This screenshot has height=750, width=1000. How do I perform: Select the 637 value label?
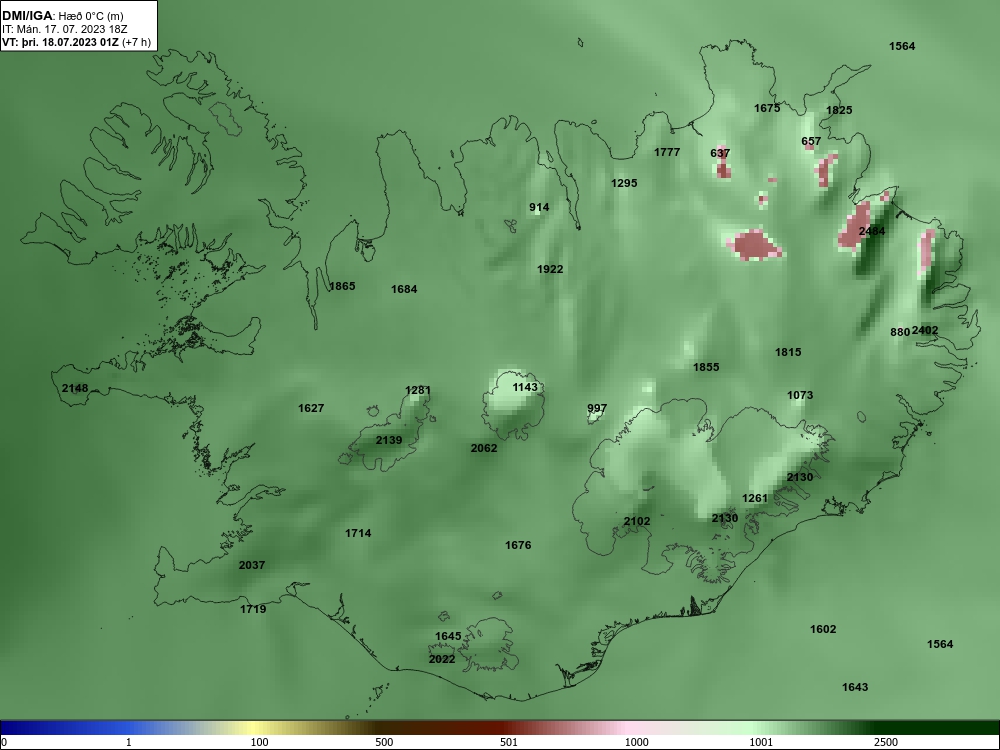click(720, 154)
